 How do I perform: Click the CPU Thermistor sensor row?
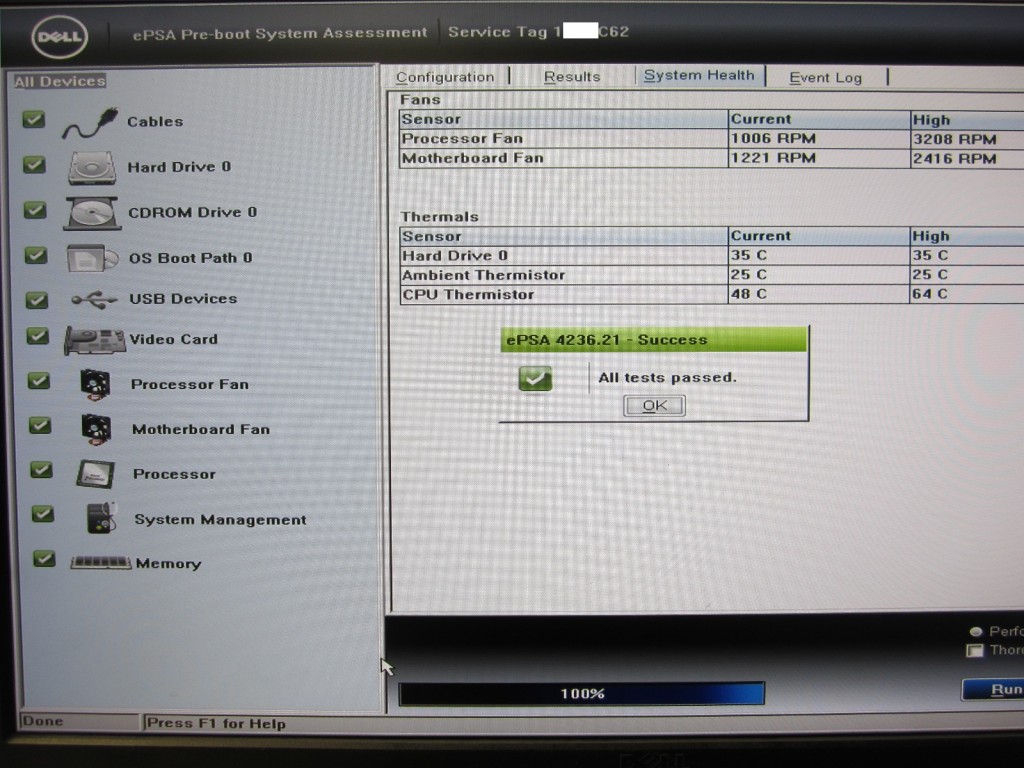(711, 295)
